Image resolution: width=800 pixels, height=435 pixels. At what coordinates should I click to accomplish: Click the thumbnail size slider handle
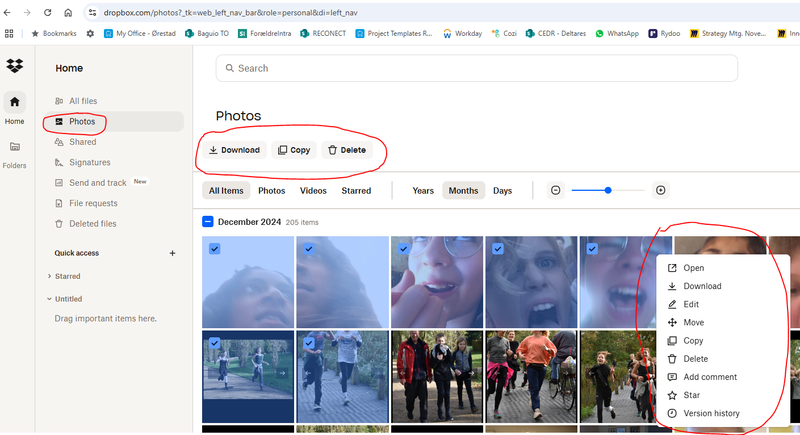608,190
